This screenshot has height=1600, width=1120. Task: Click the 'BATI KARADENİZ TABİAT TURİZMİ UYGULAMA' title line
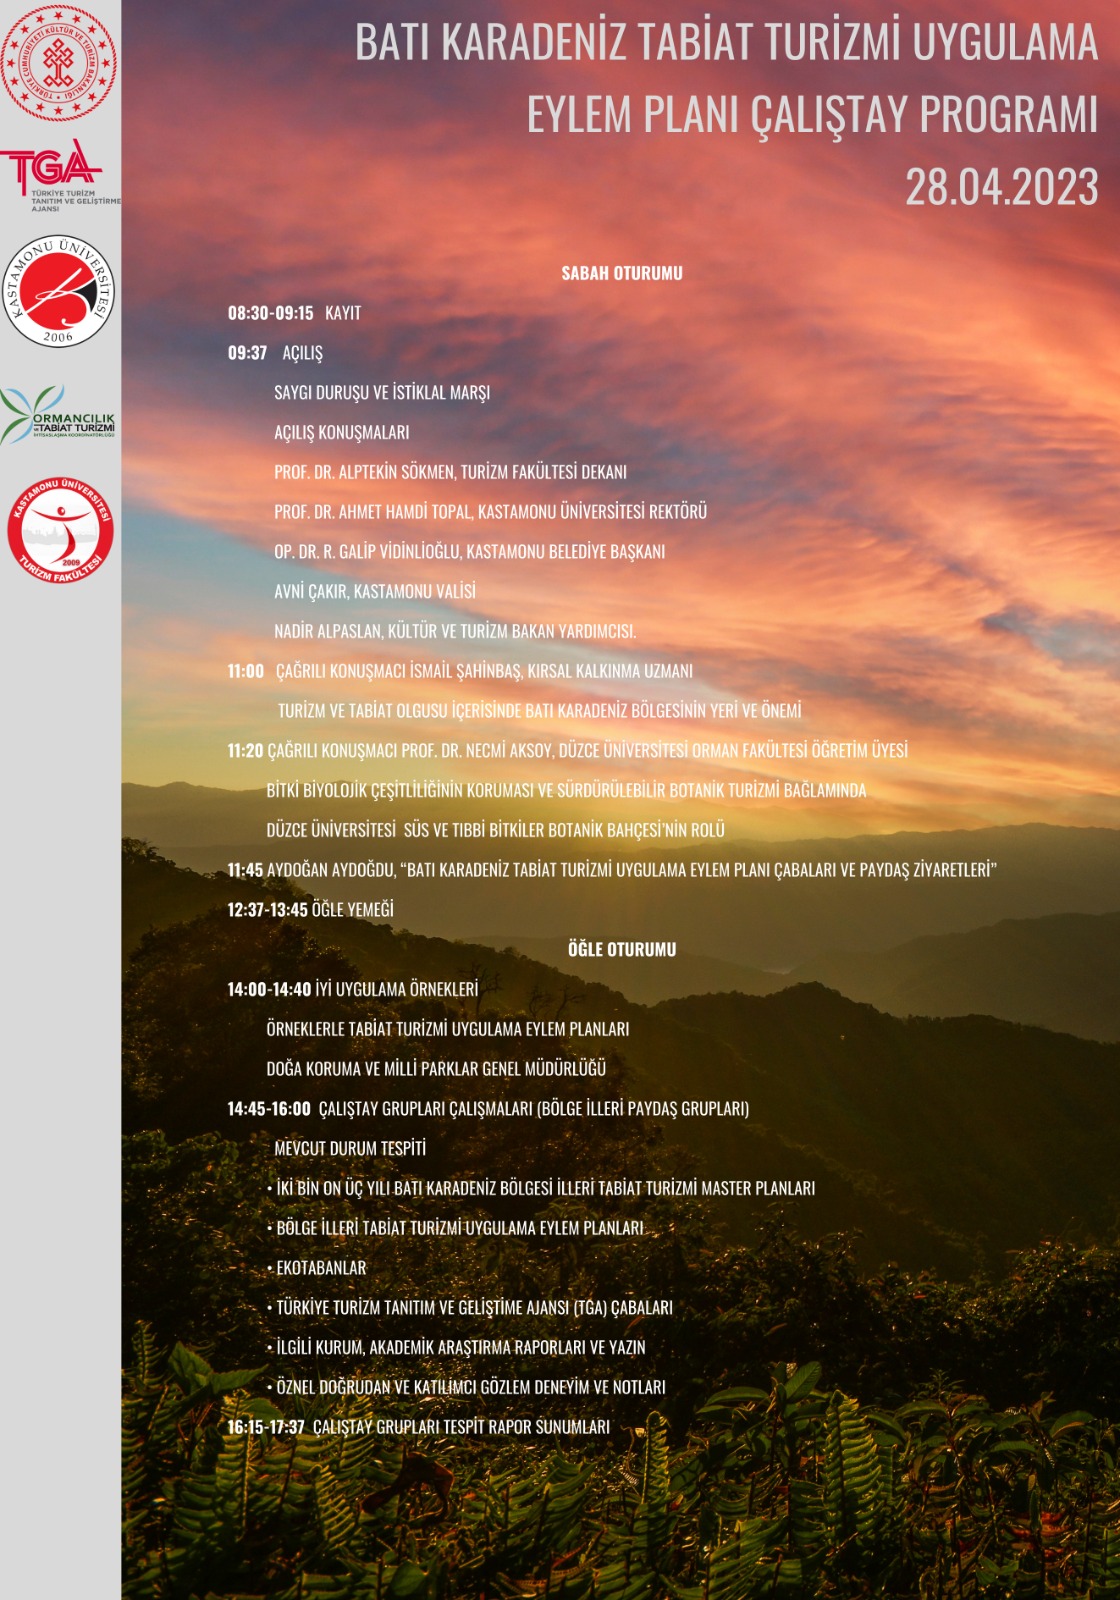pyautogui.click(x=726, y=43)
